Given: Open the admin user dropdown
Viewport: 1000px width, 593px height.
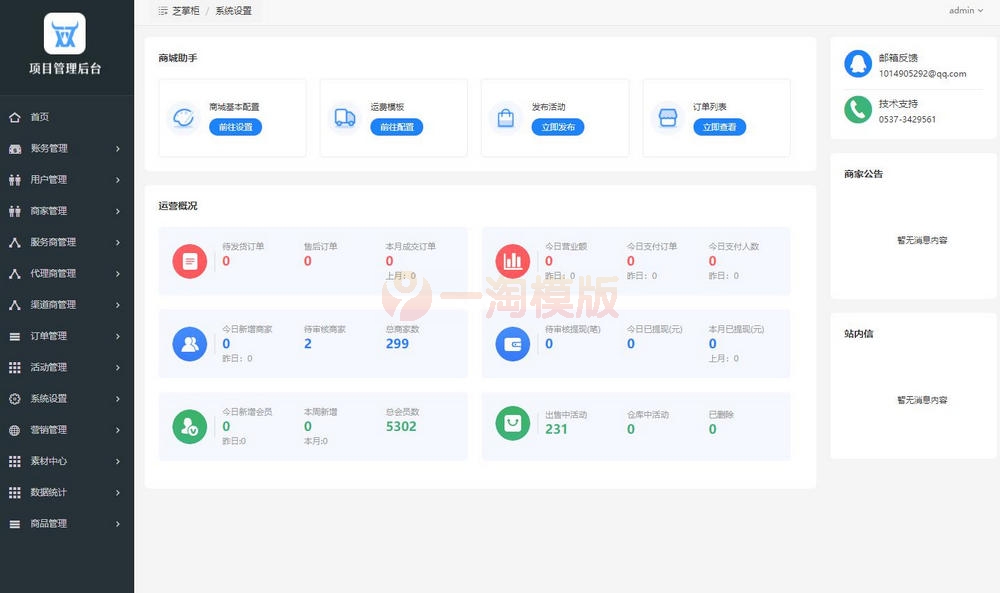Looking at the screenshot, I should [x=965, y=11].
